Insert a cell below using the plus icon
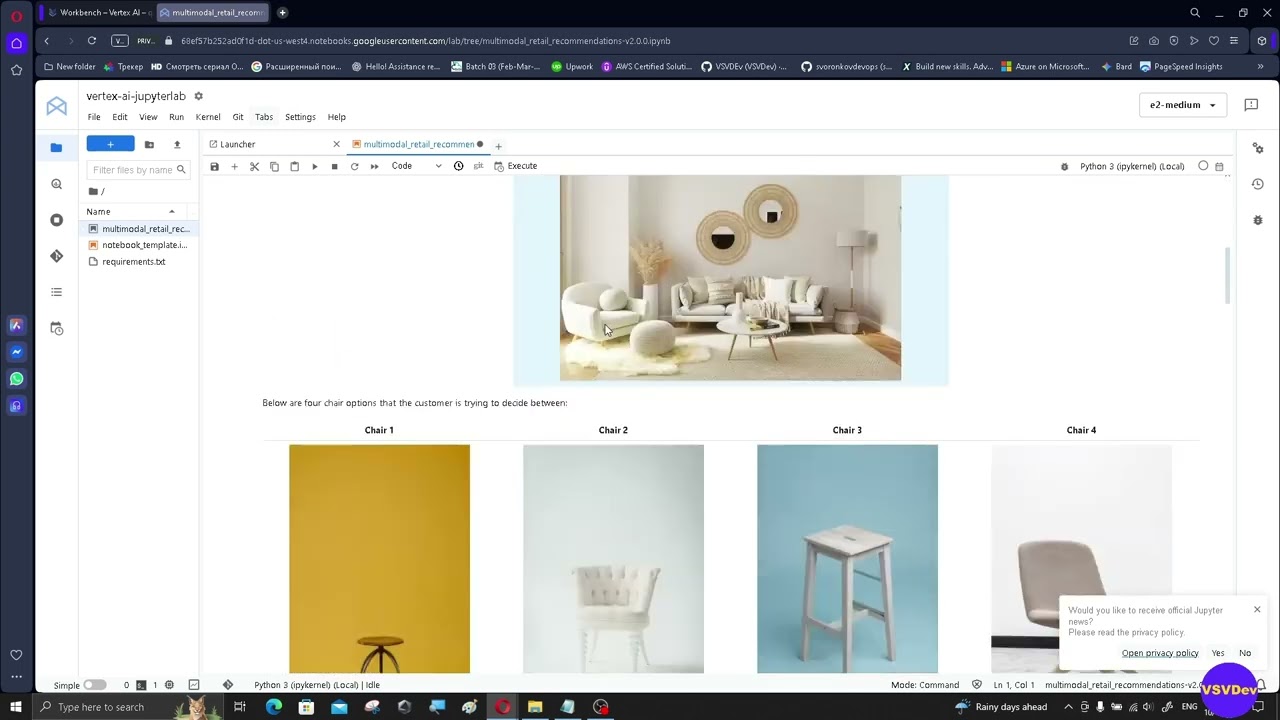The width and height of the screenshot is (1280, 720). tap(234, 166)
